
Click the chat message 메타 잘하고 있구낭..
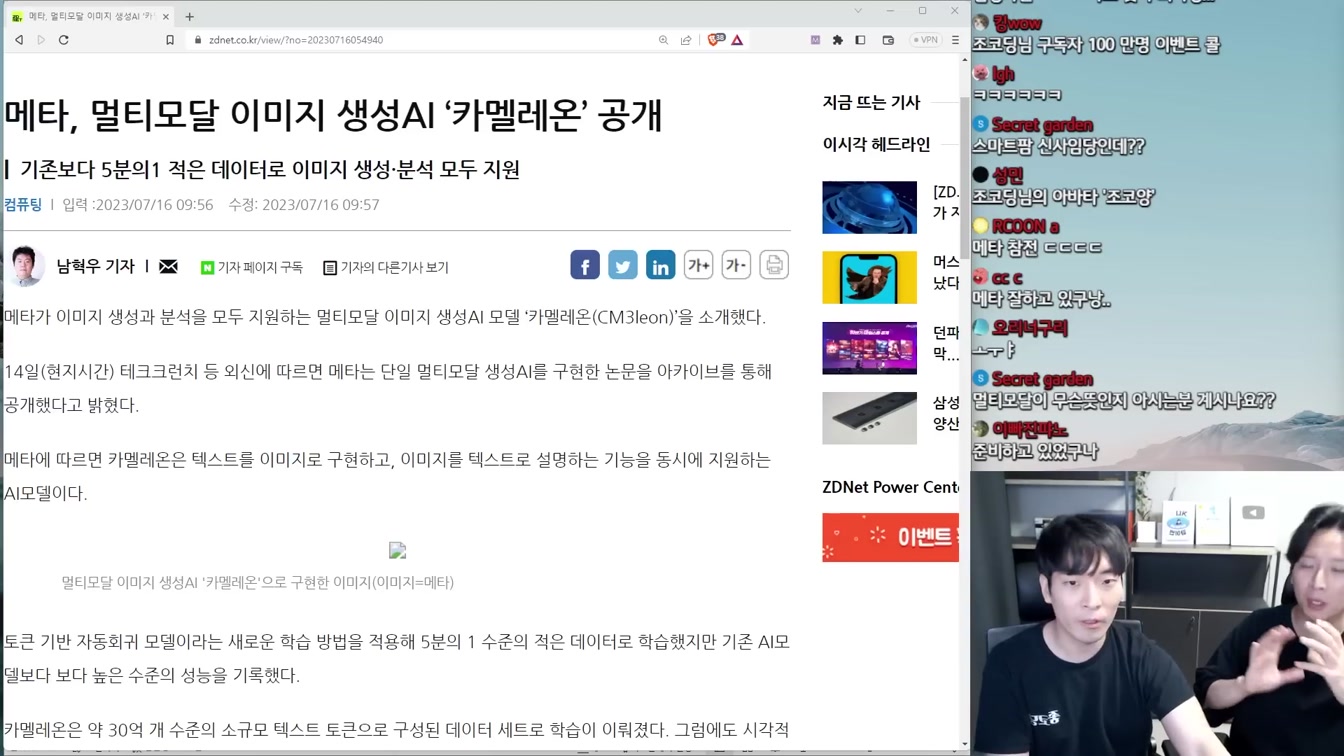click(1042, 299)
